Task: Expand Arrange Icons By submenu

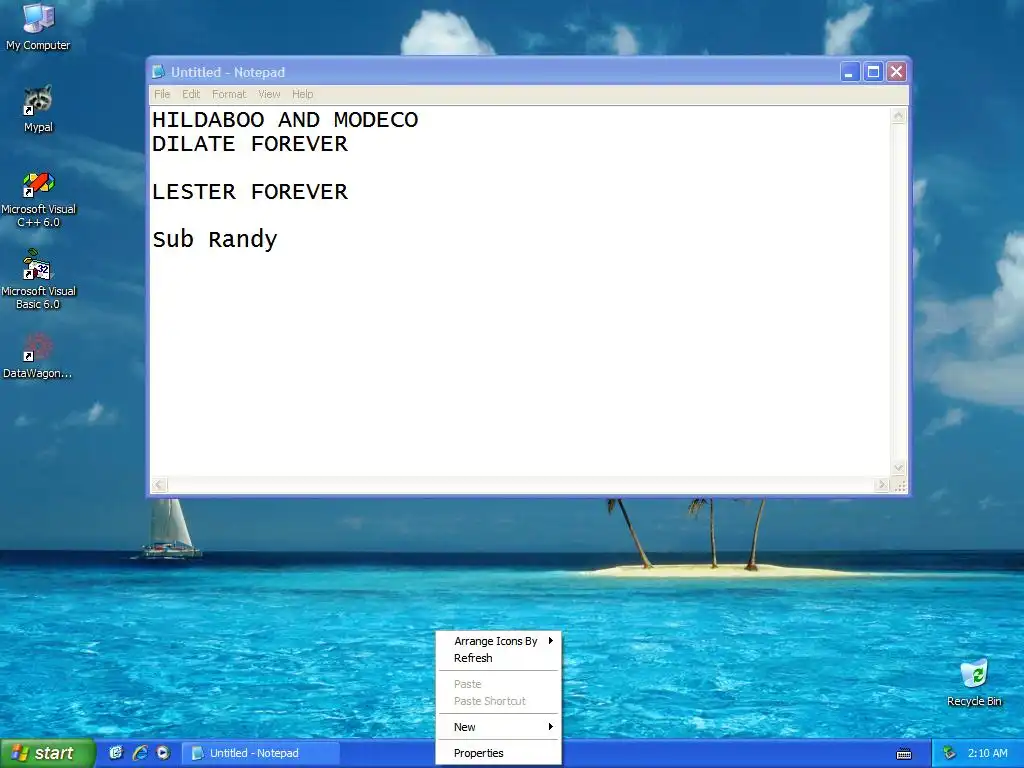Action: [x=498, y=641]
